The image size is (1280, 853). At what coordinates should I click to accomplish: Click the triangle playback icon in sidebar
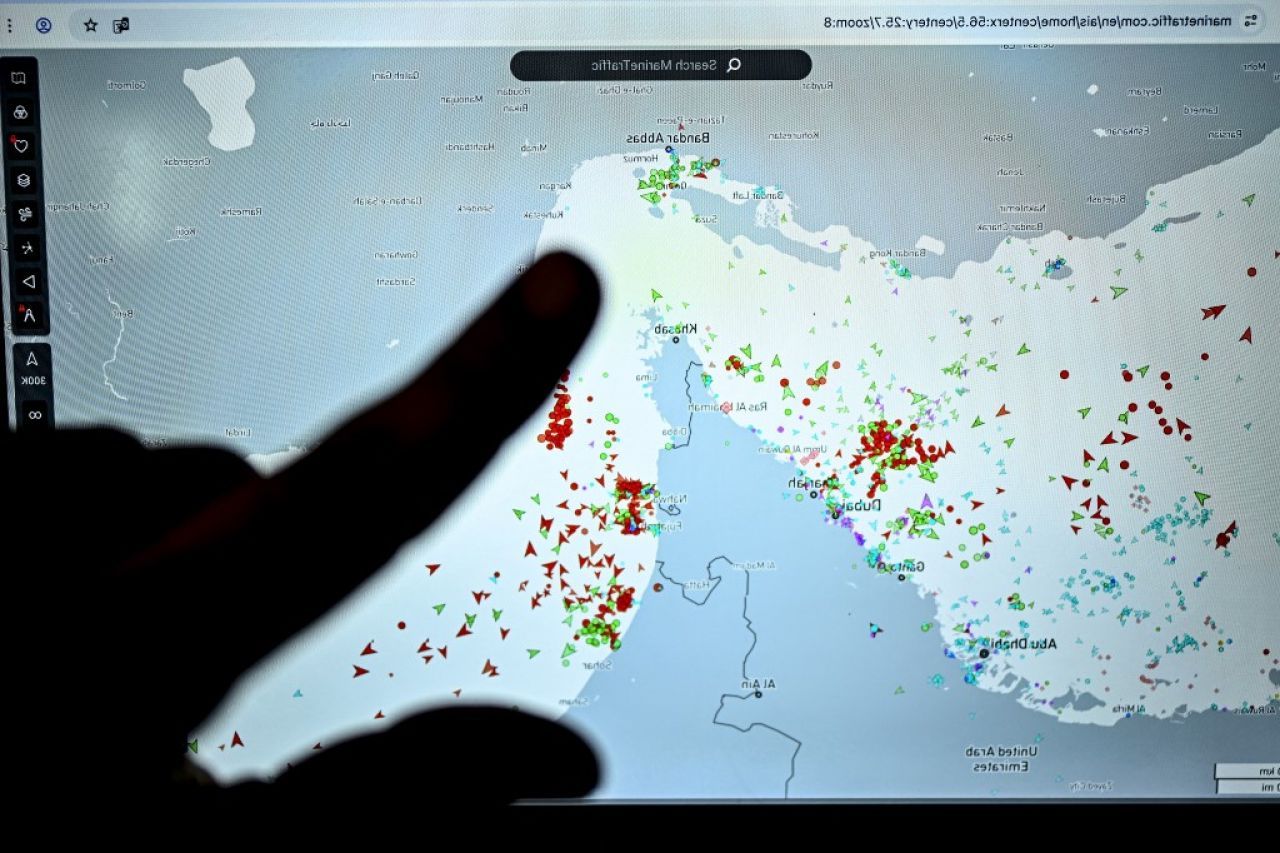coord(28,282)
